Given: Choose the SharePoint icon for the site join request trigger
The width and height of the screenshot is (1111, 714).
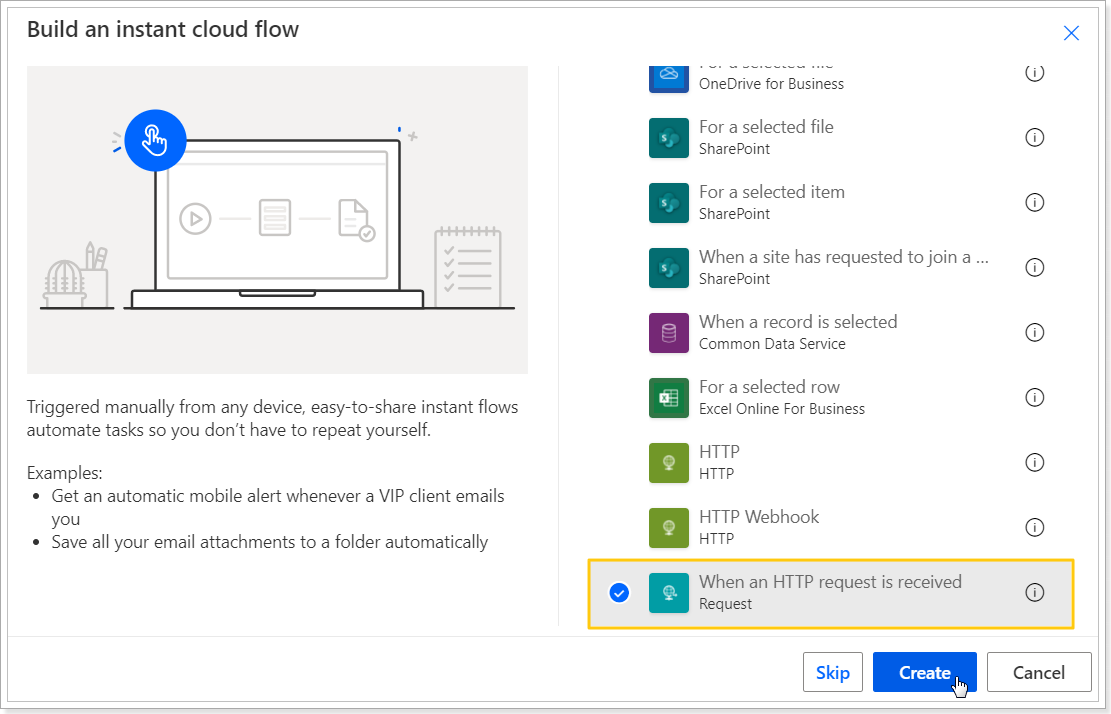Looking at the screenshot, I should [669, 268].
